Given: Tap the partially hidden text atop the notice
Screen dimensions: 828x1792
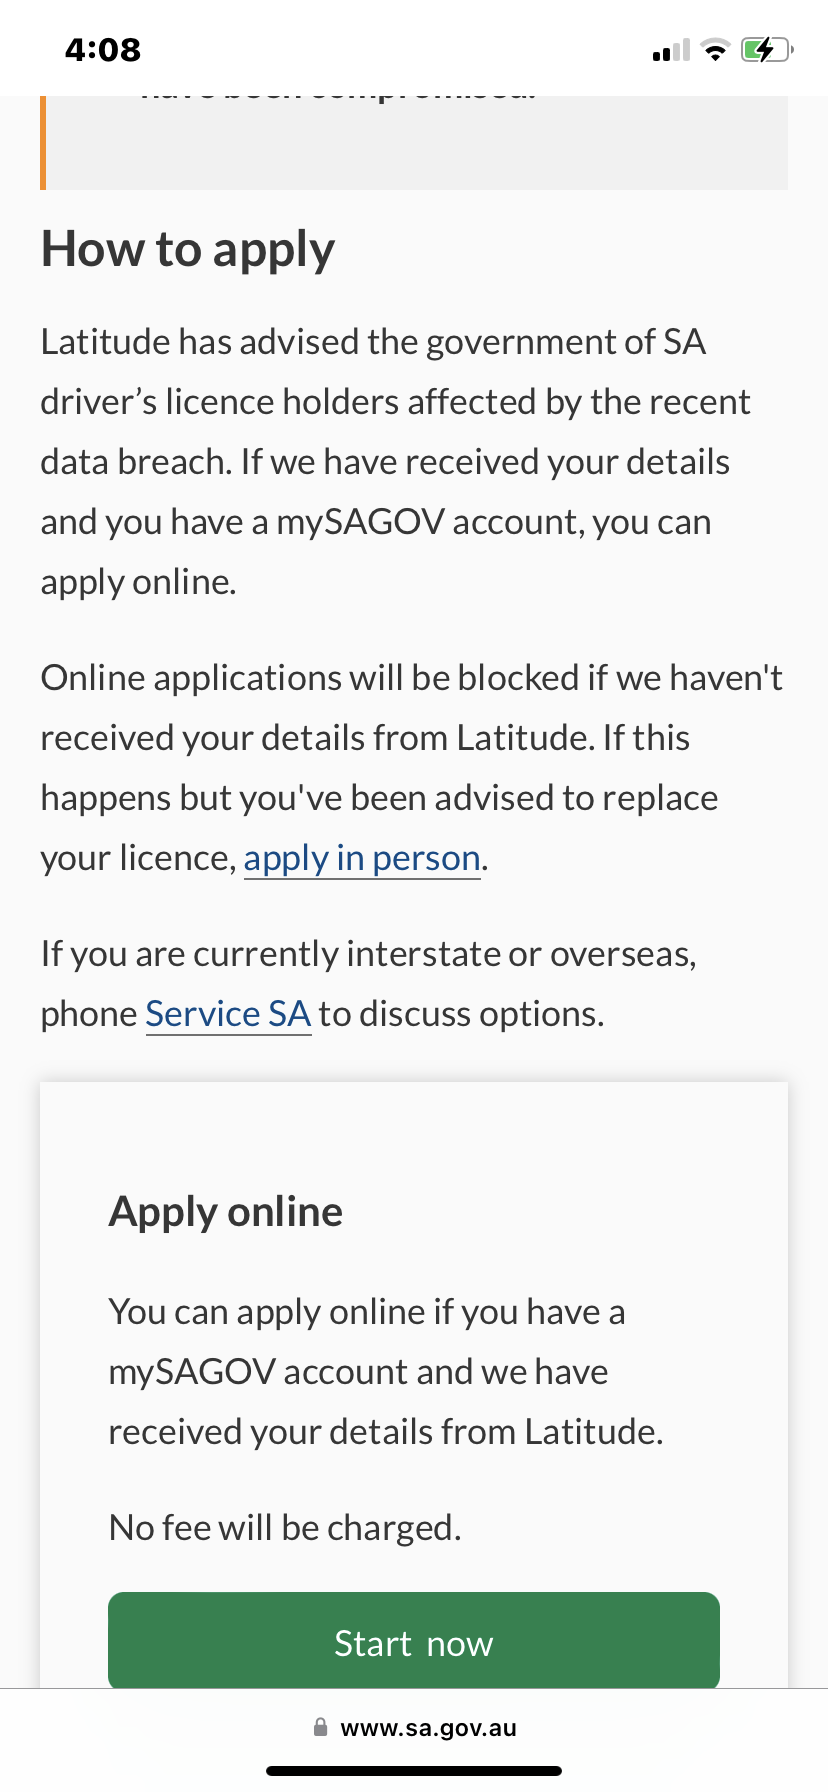Looking at the screenshot, I should 338,98.
